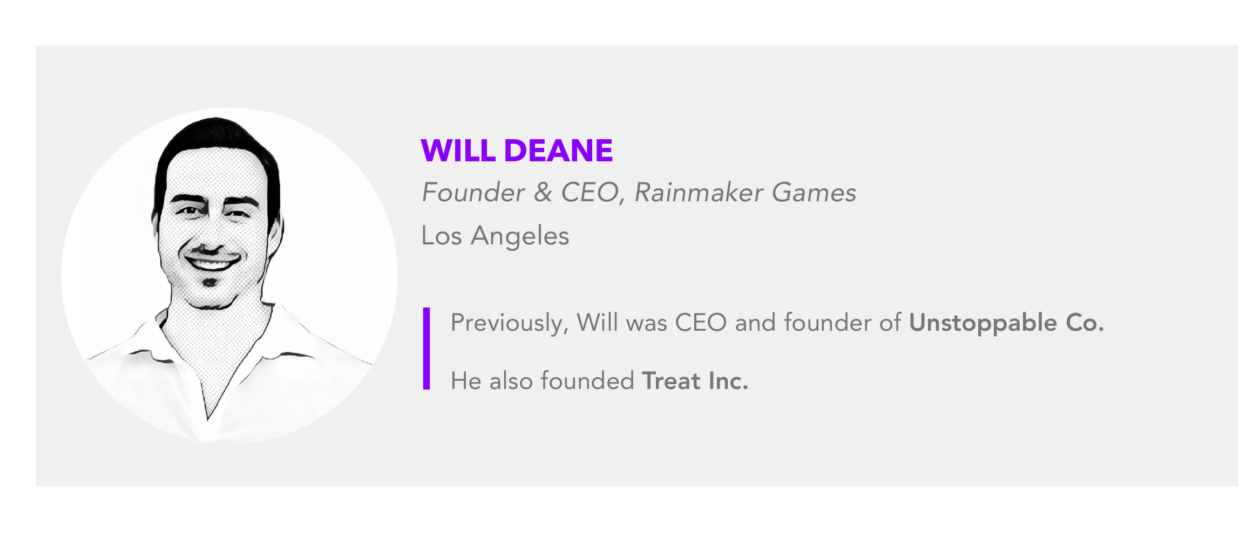The width and height of the screenshot is (1260, 553).
Task: Click the word WILL in the heading
Action: [x=457, y=151]
